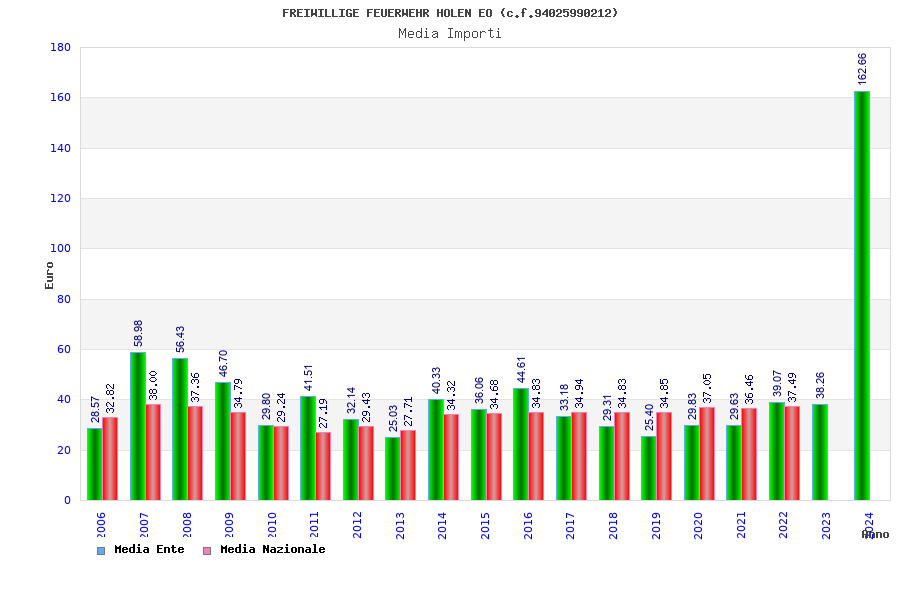Click the Media Importi subtitle
Viewport: 900px width, 600px height.
[450, 33]
